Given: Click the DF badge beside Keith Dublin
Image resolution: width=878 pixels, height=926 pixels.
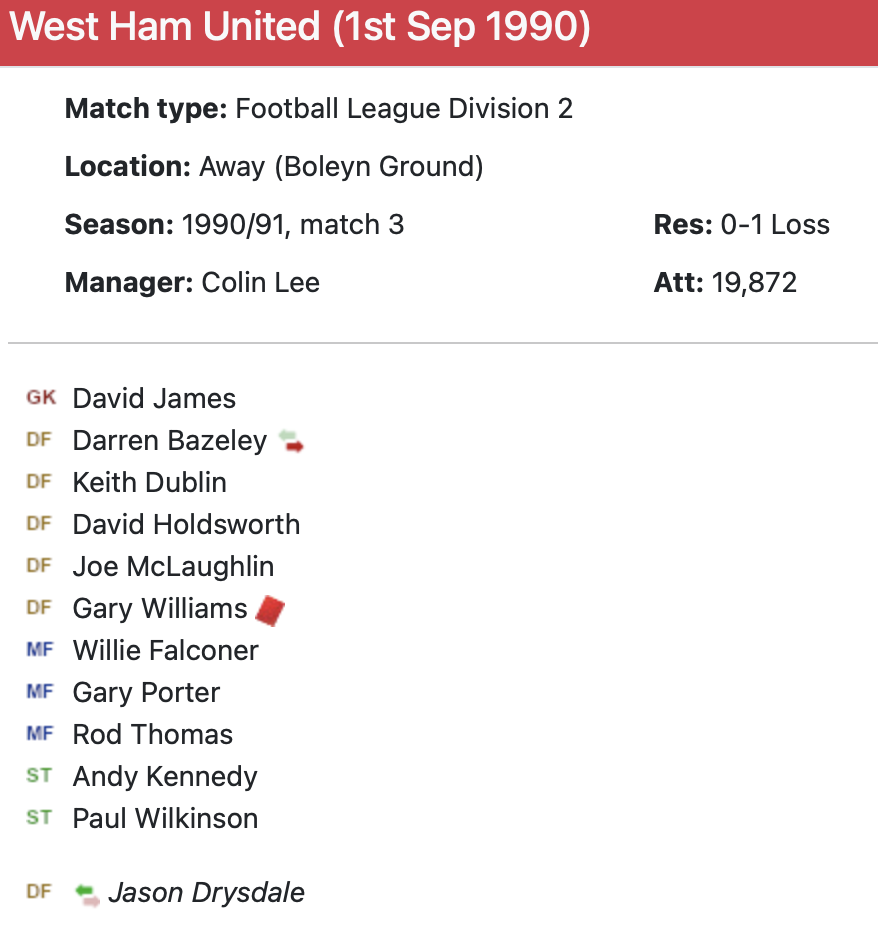Looking at the screenshot, I should pos(39,482).
